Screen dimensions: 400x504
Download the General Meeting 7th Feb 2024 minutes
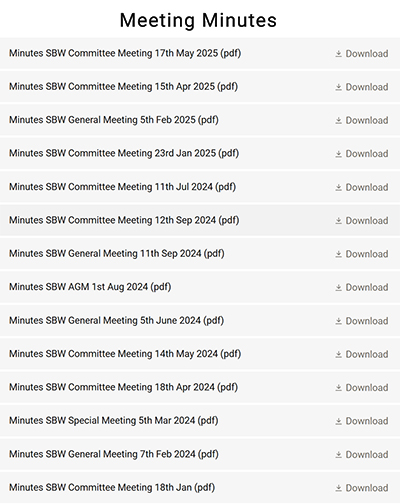[362, 455]
